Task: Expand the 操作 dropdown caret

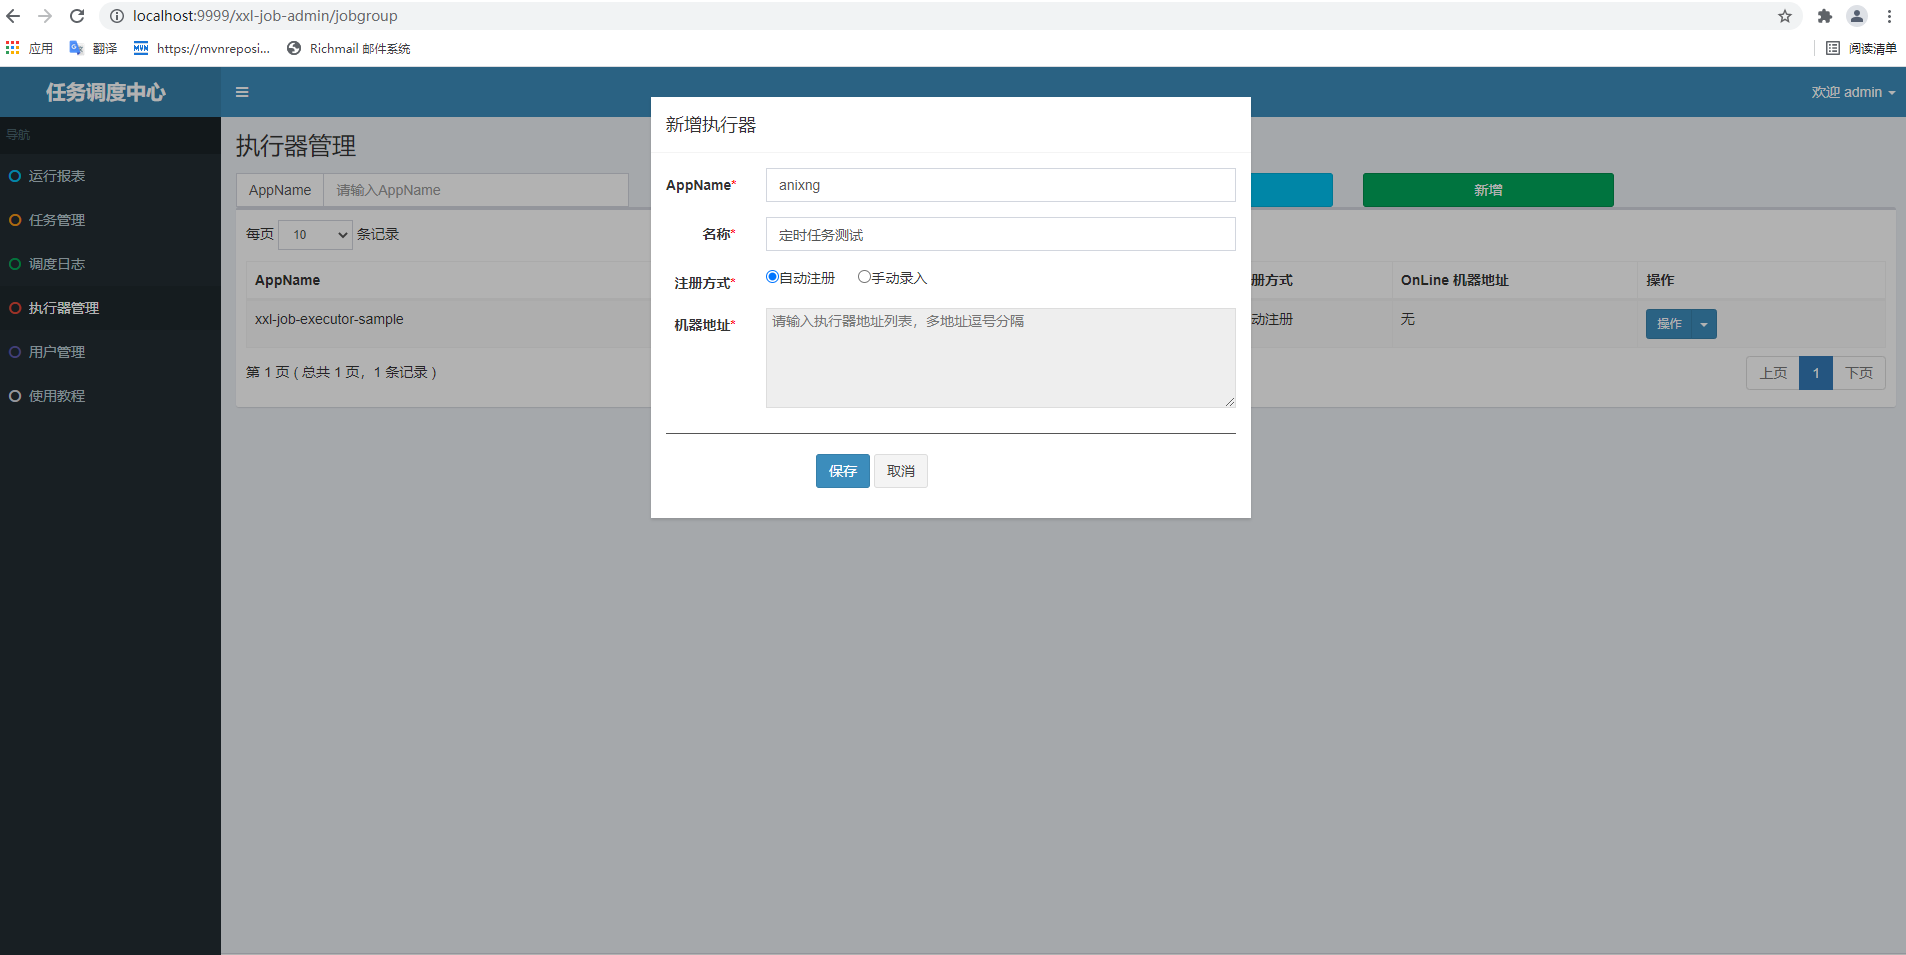Action: click(1704, 324)
